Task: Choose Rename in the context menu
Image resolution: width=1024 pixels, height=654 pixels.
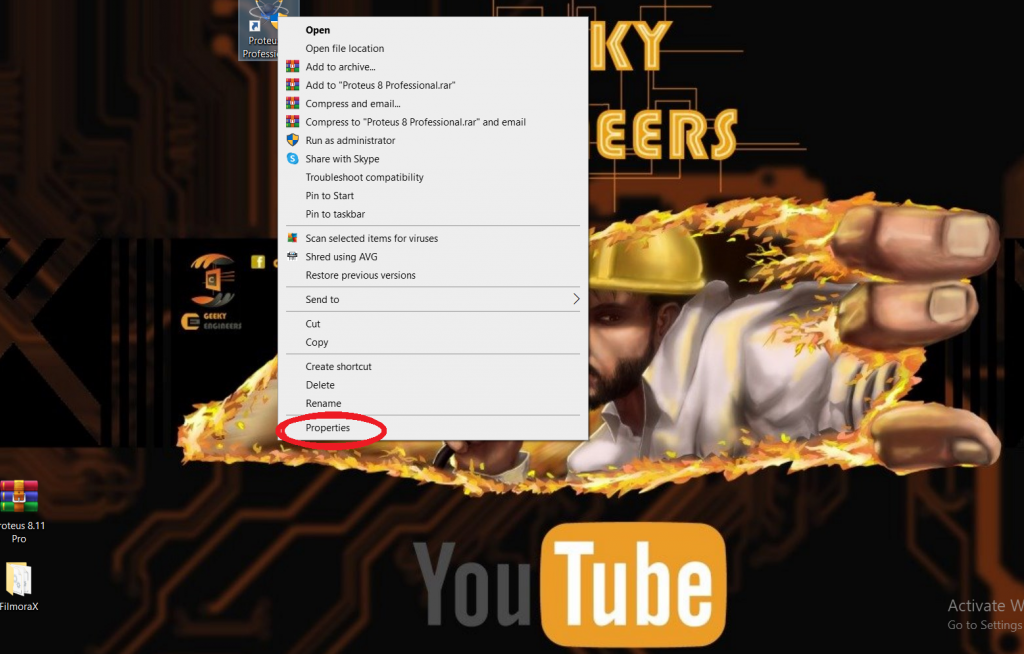Action: click(x=433, y=403)
